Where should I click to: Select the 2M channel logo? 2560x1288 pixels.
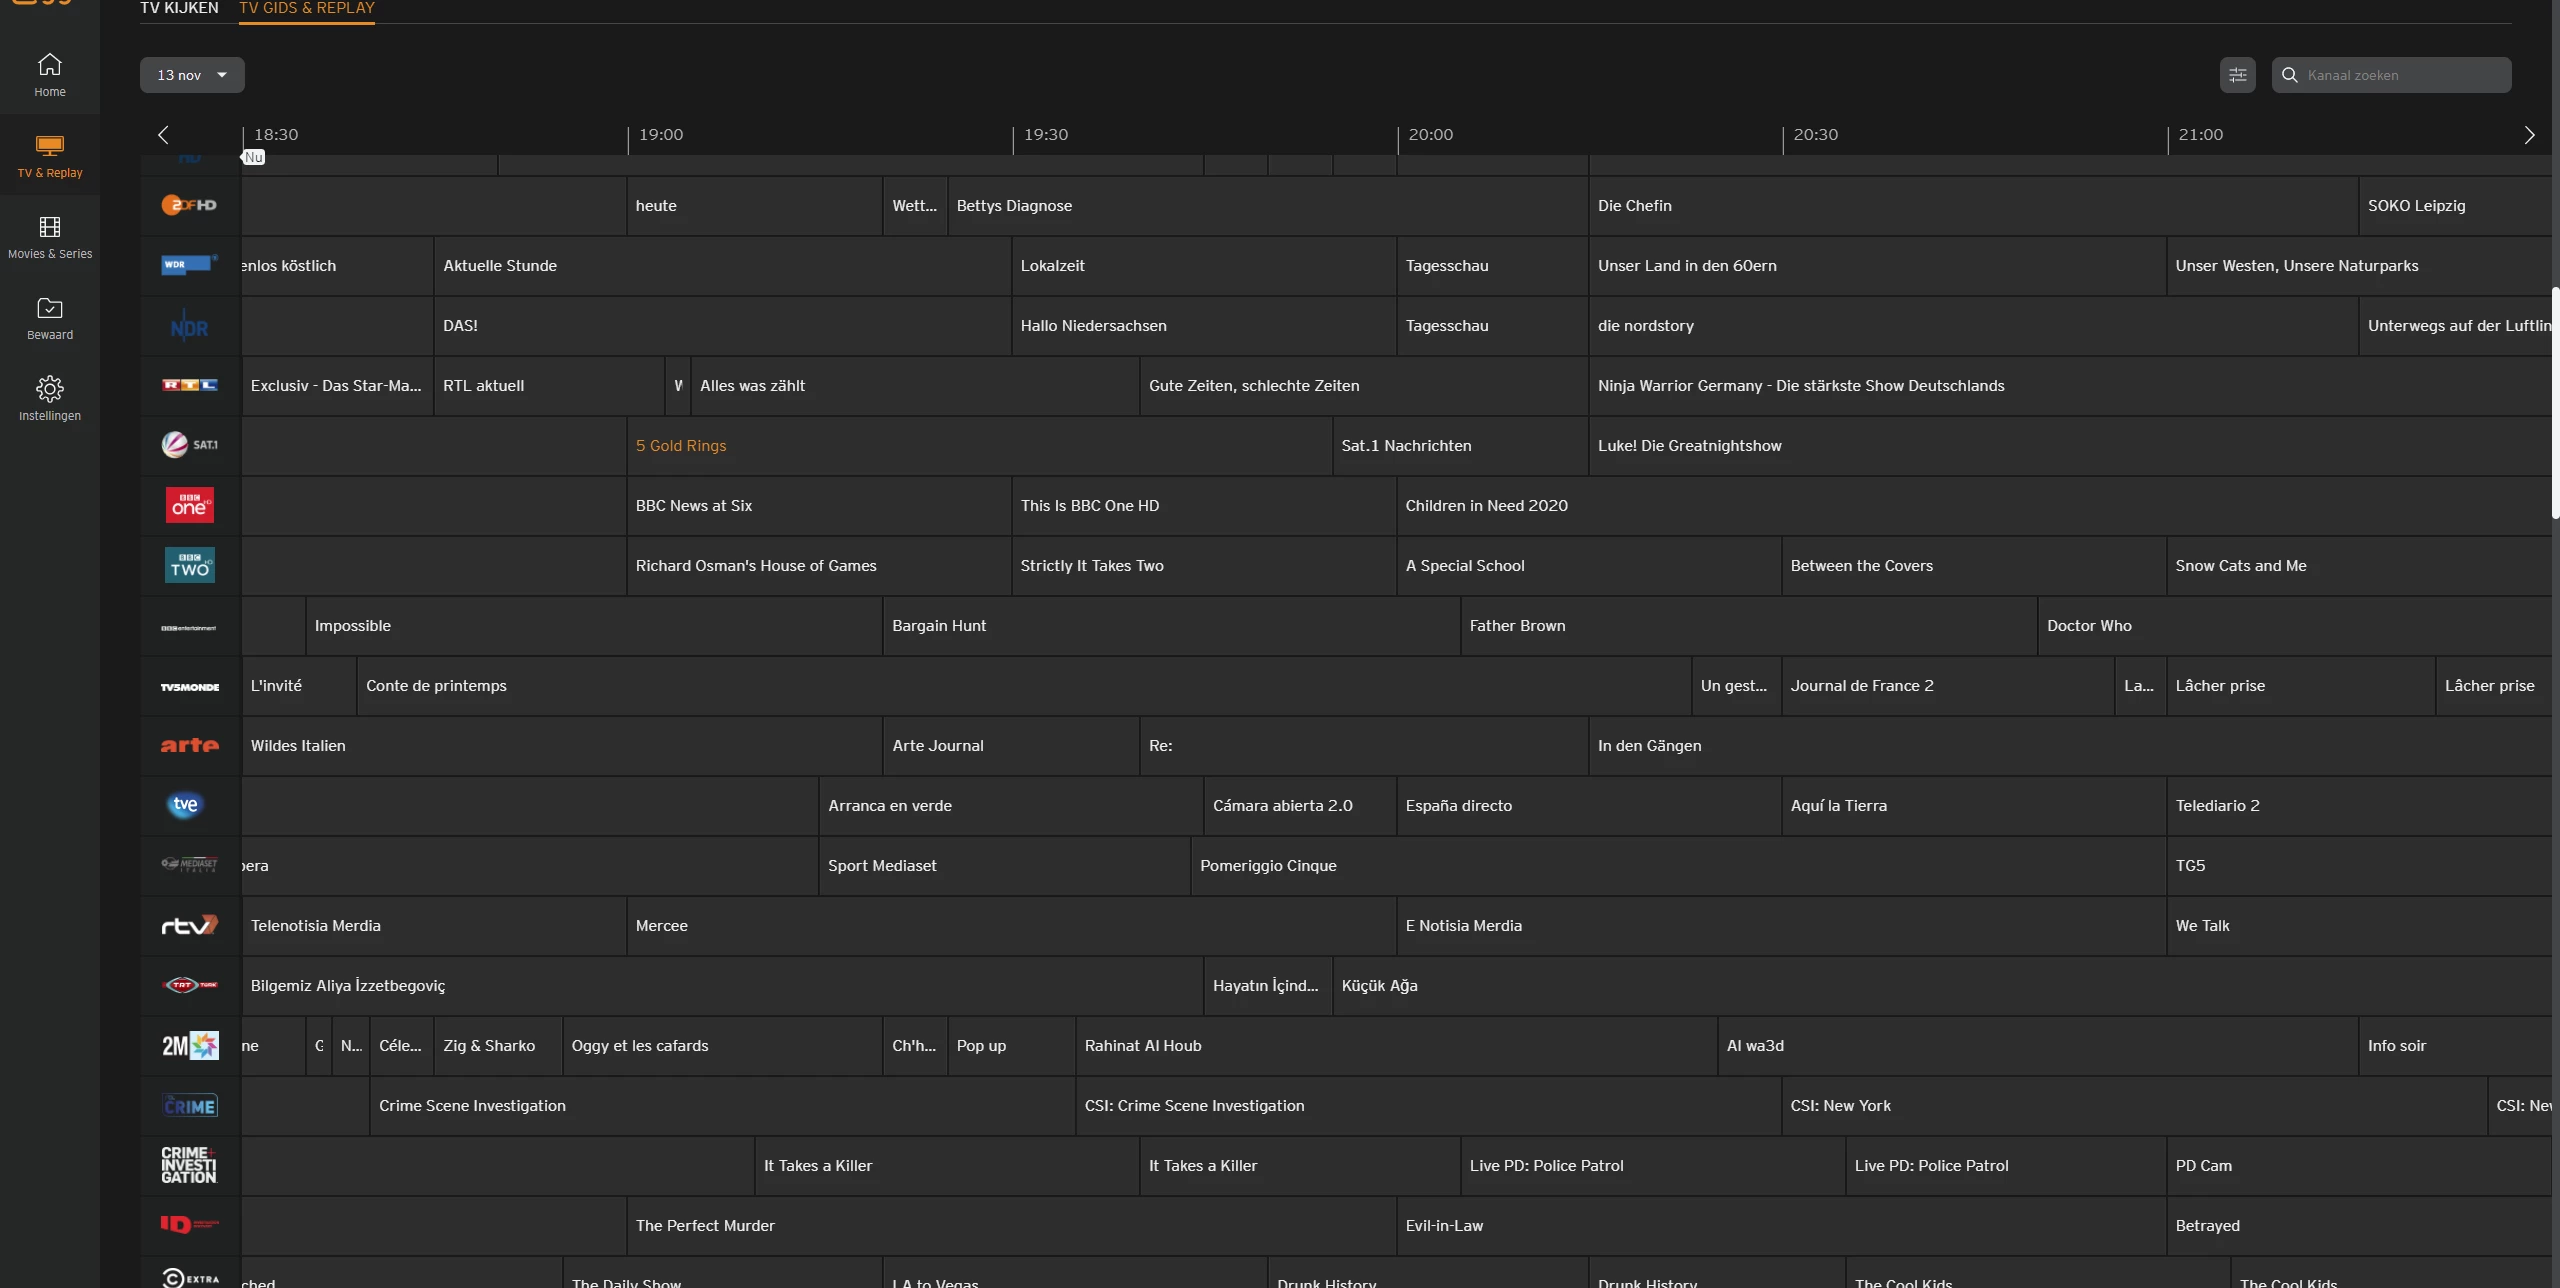click(x=189, y=1045)
